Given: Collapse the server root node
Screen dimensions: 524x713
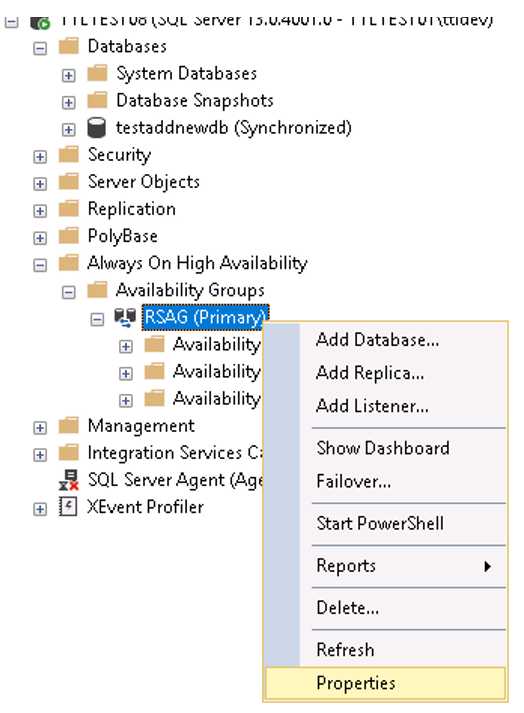Looking at the screenshot, I should point(11,21).
